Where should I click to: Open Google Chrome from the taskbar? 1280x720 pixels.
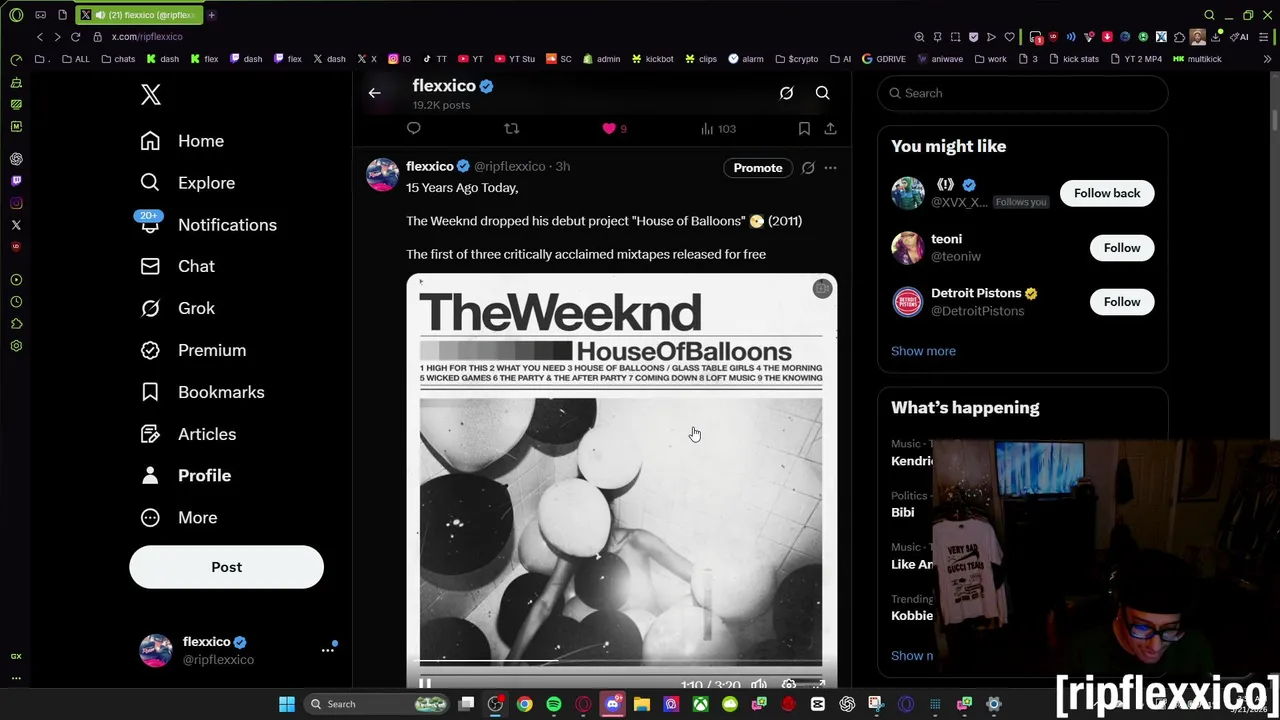524,704
